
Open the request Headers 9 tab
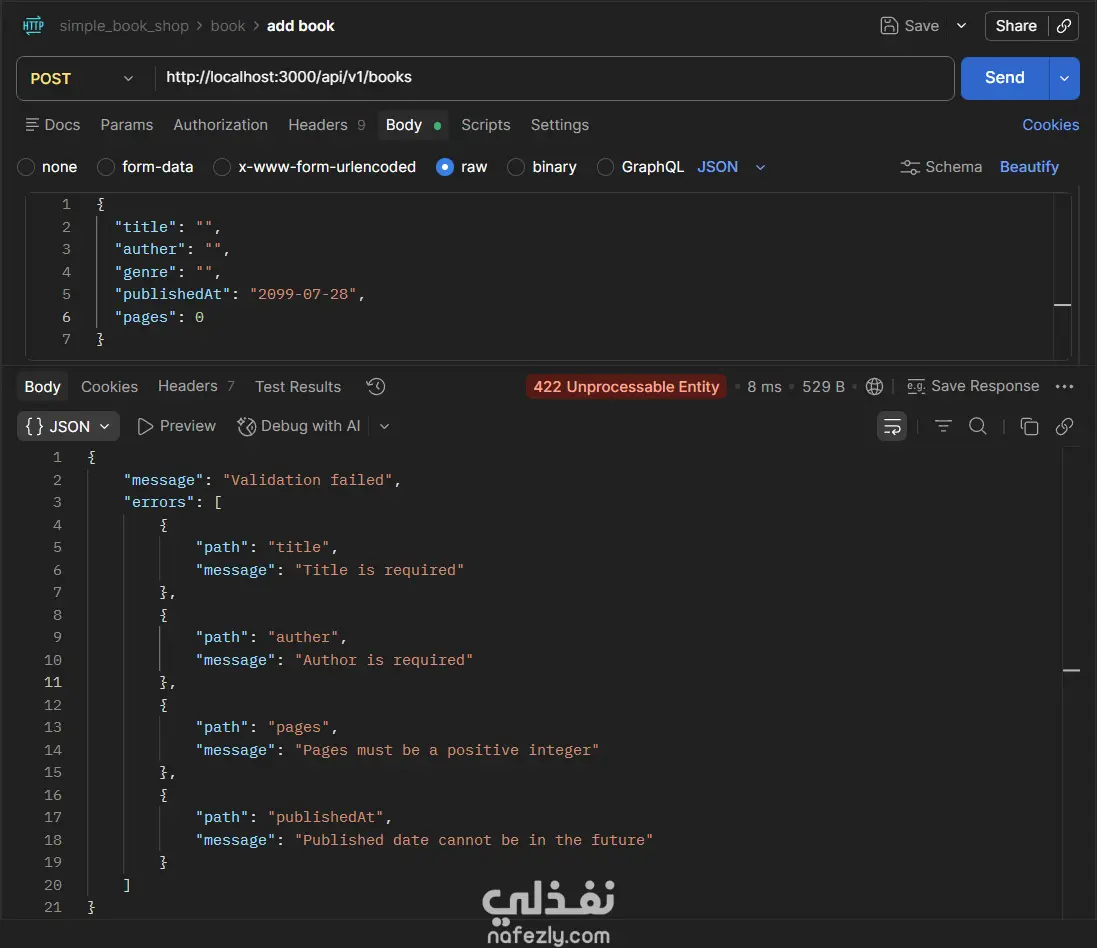327,125
